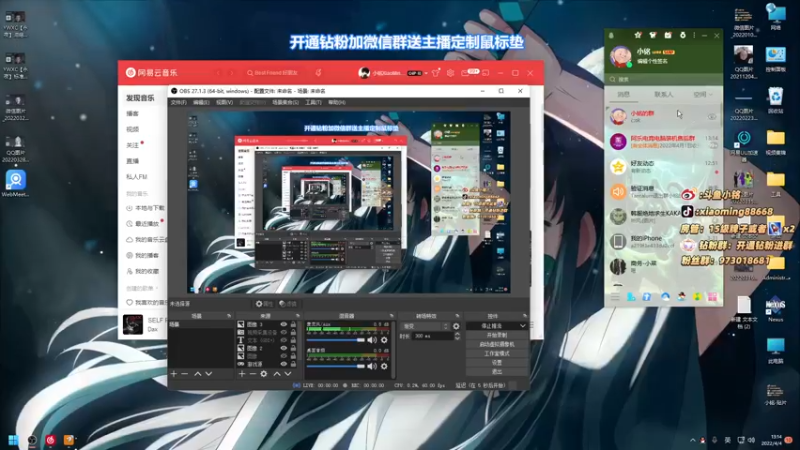Pop out the 来源 dock panel
The image size is (800, 450).
pos(297,316)
